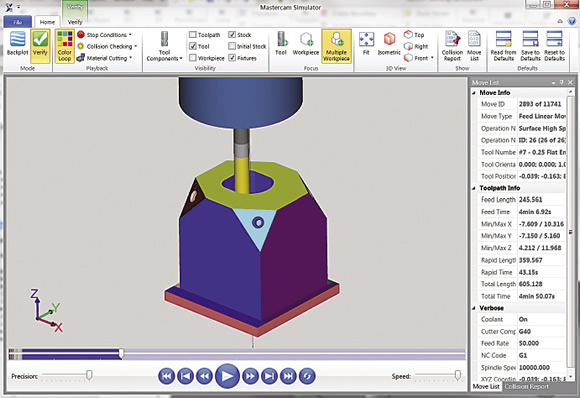
Task: Focus on Multiple Workpiece
Action: click(336, 46)
